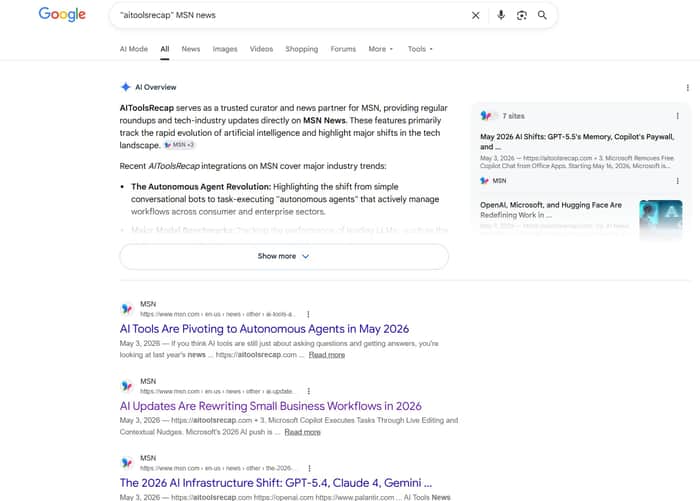Click 'The Autonomous Agent Revolution' bullet heading
The width and height of the screenshot is (700, 501).
(201, 187)
